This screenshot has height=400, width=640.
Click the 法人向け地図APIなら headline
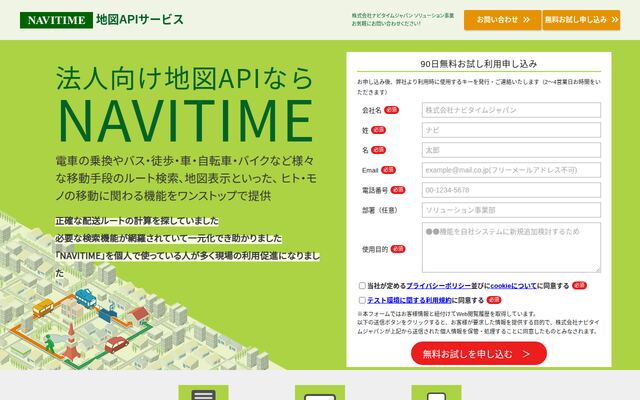click(x=184, y=78)
